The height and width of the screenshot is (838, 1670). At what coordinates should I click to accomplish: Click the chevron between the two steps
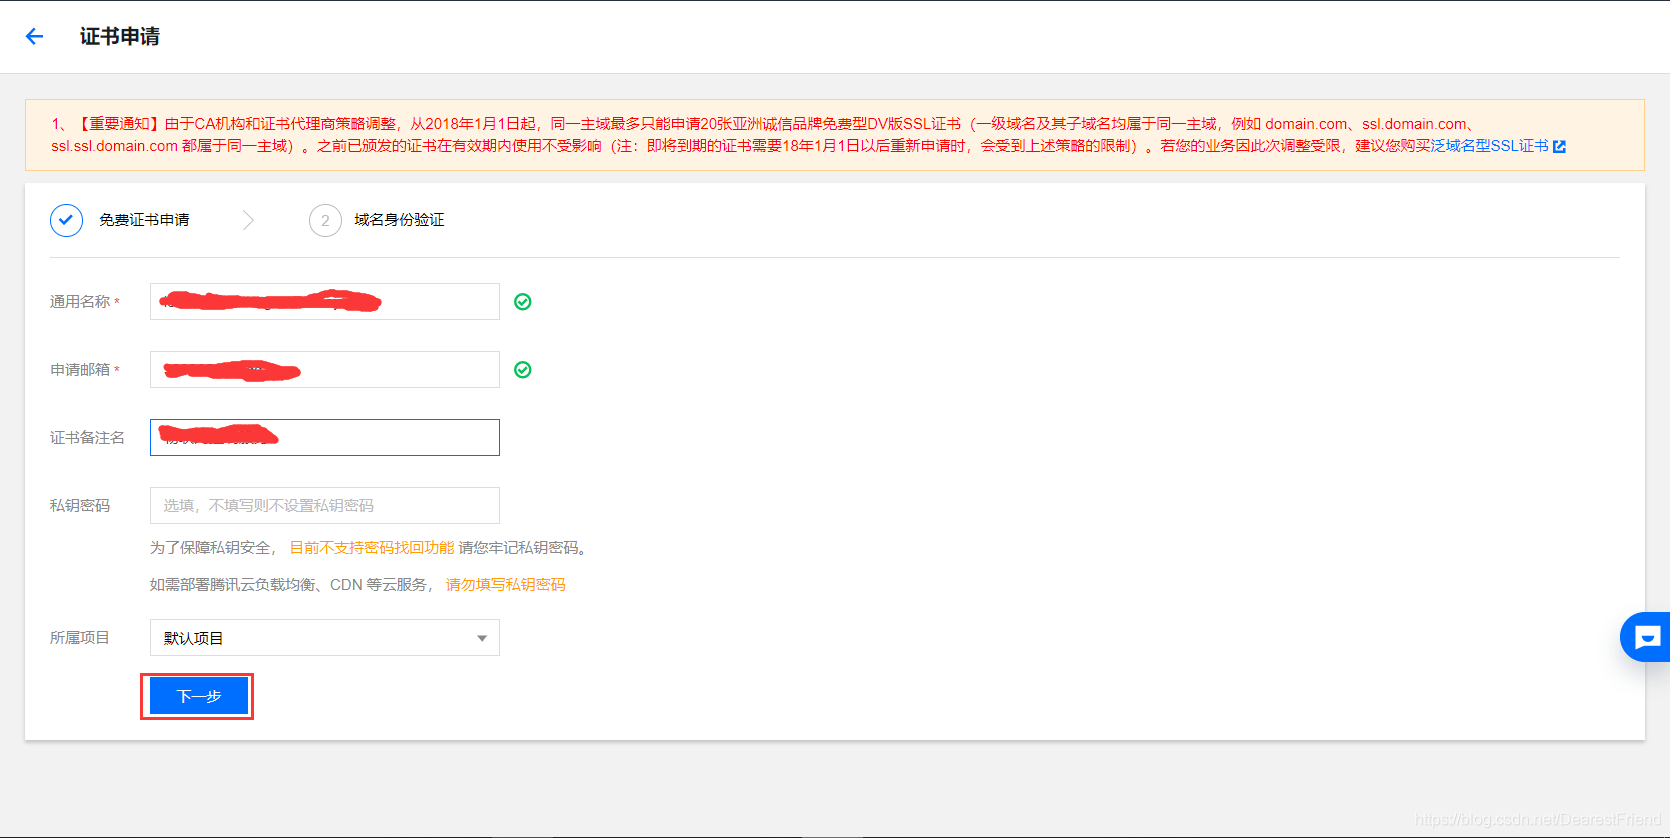[248, 220]
